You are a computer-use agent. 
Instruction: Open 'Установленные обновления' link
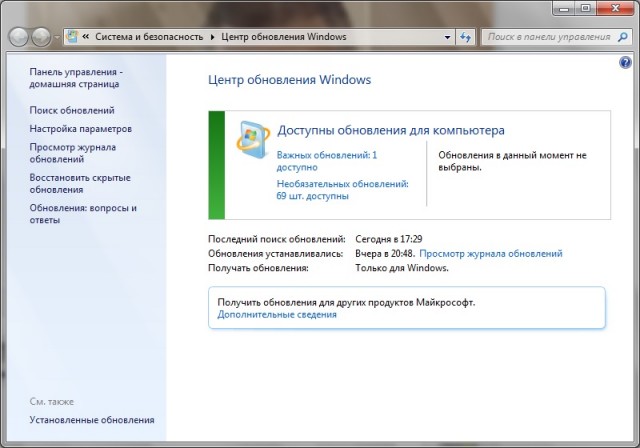coord(92,420)
